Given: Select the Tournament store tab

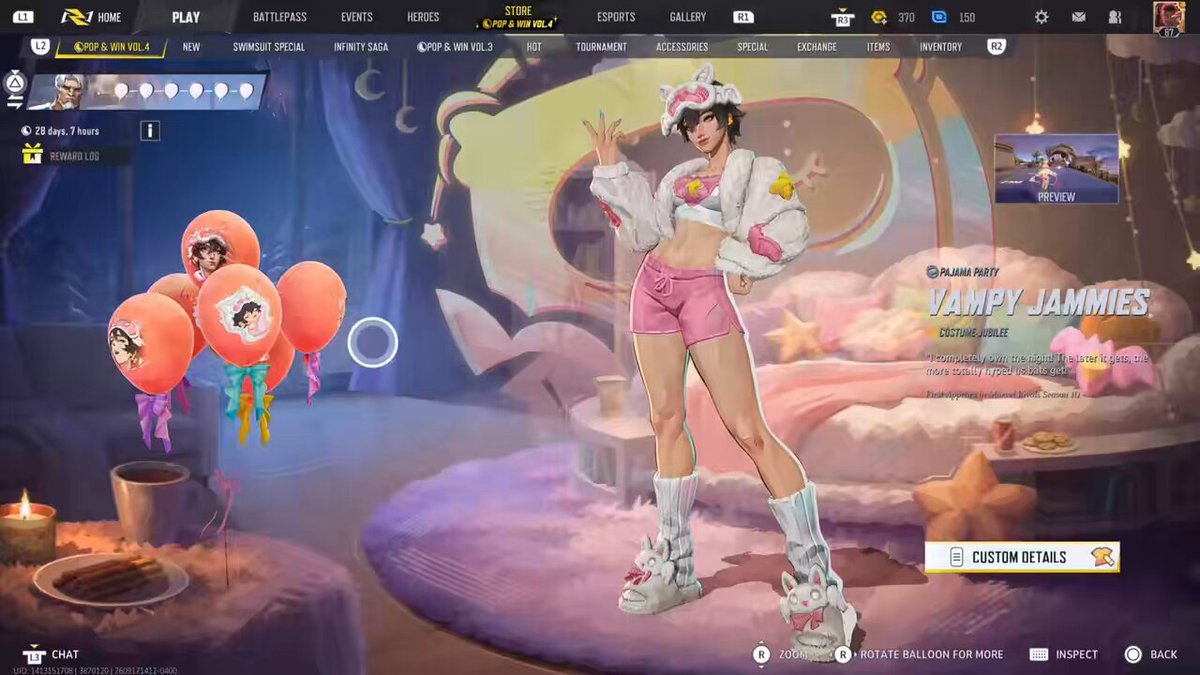Looking at the screenshot, I should (601, 47).
